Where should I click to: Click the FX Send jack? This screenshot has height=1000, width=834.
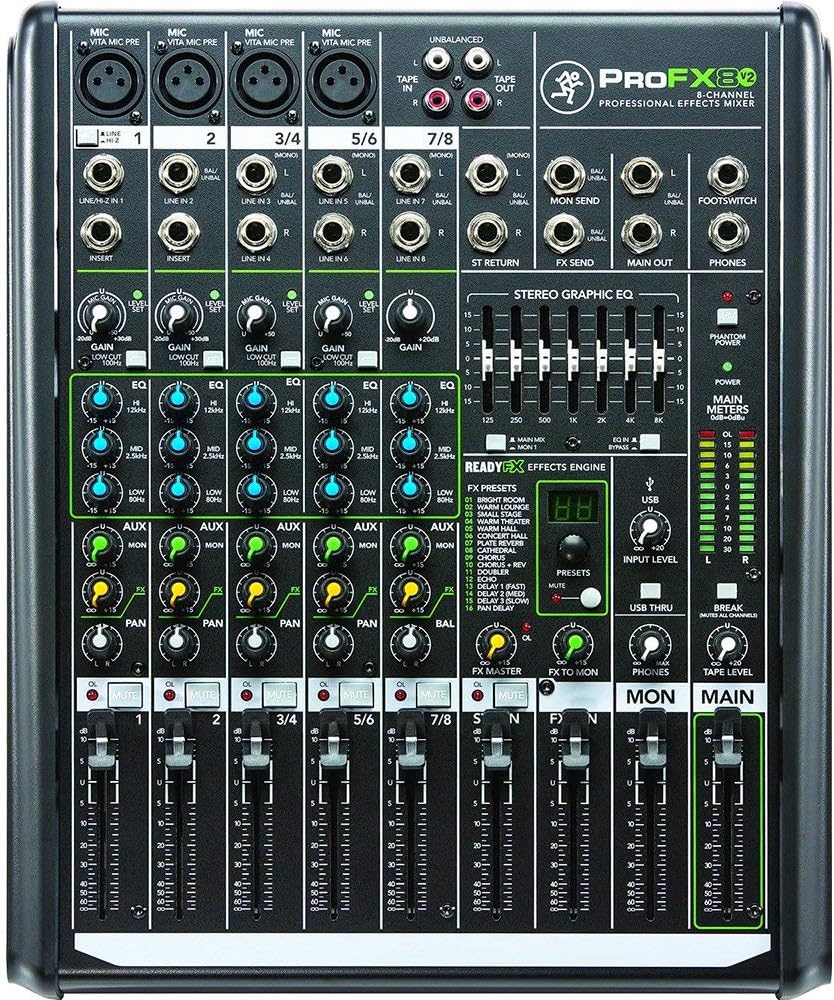564,233
